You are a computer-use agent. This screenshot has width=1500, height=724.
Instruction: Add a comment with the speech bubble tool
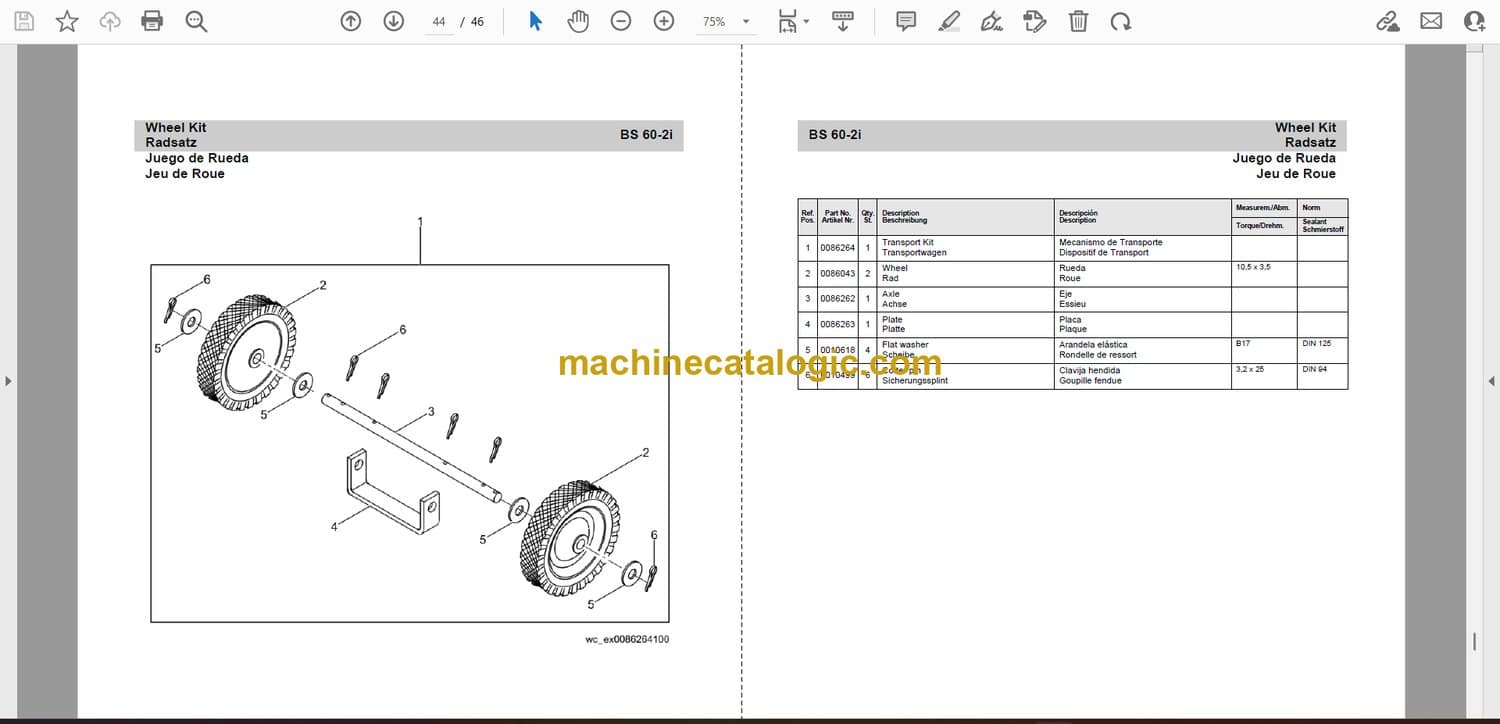pos(906,21)
